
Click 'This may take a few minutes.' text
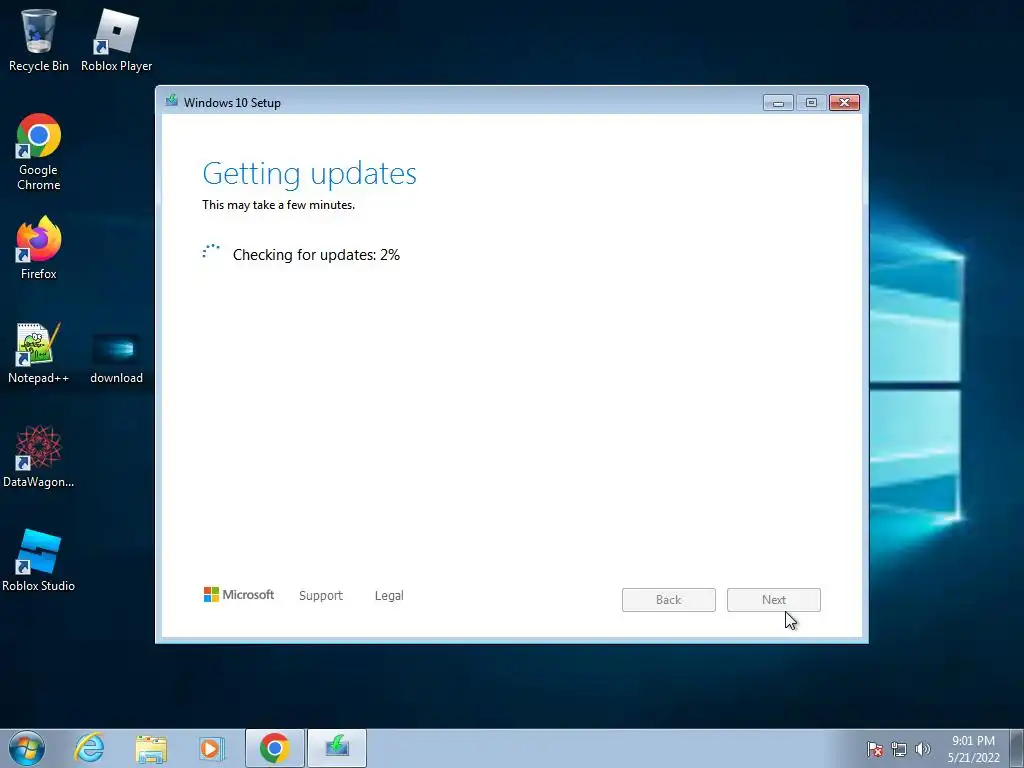(x=278, y=205)
